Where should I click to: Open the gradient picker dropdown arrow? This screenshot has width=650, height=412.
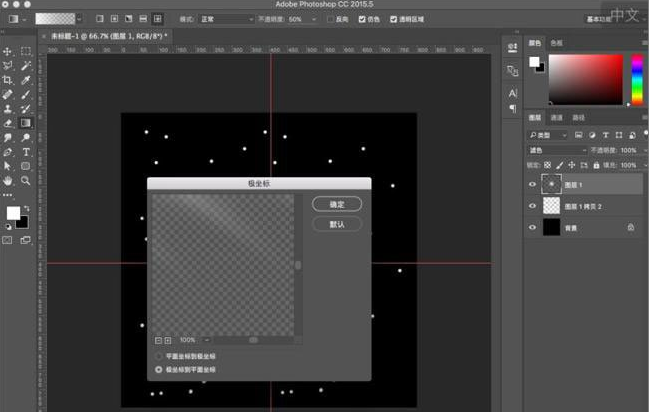coord(79,19)
